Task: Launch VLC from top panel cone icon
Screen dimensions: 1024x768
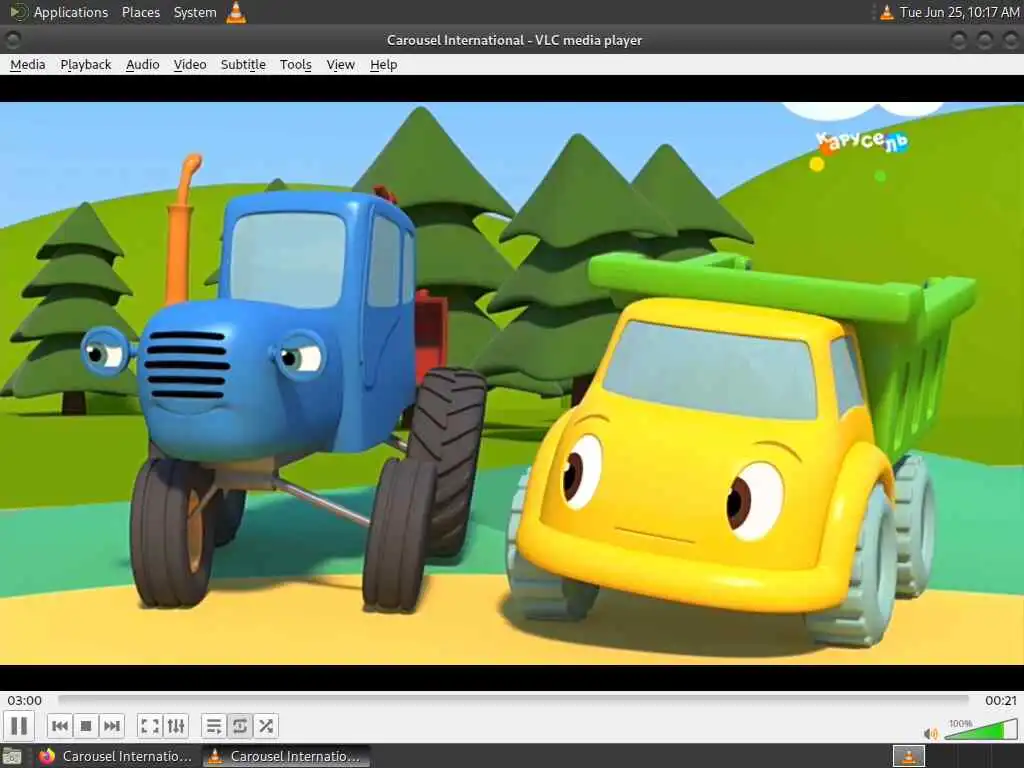Action: pos(236,12)
